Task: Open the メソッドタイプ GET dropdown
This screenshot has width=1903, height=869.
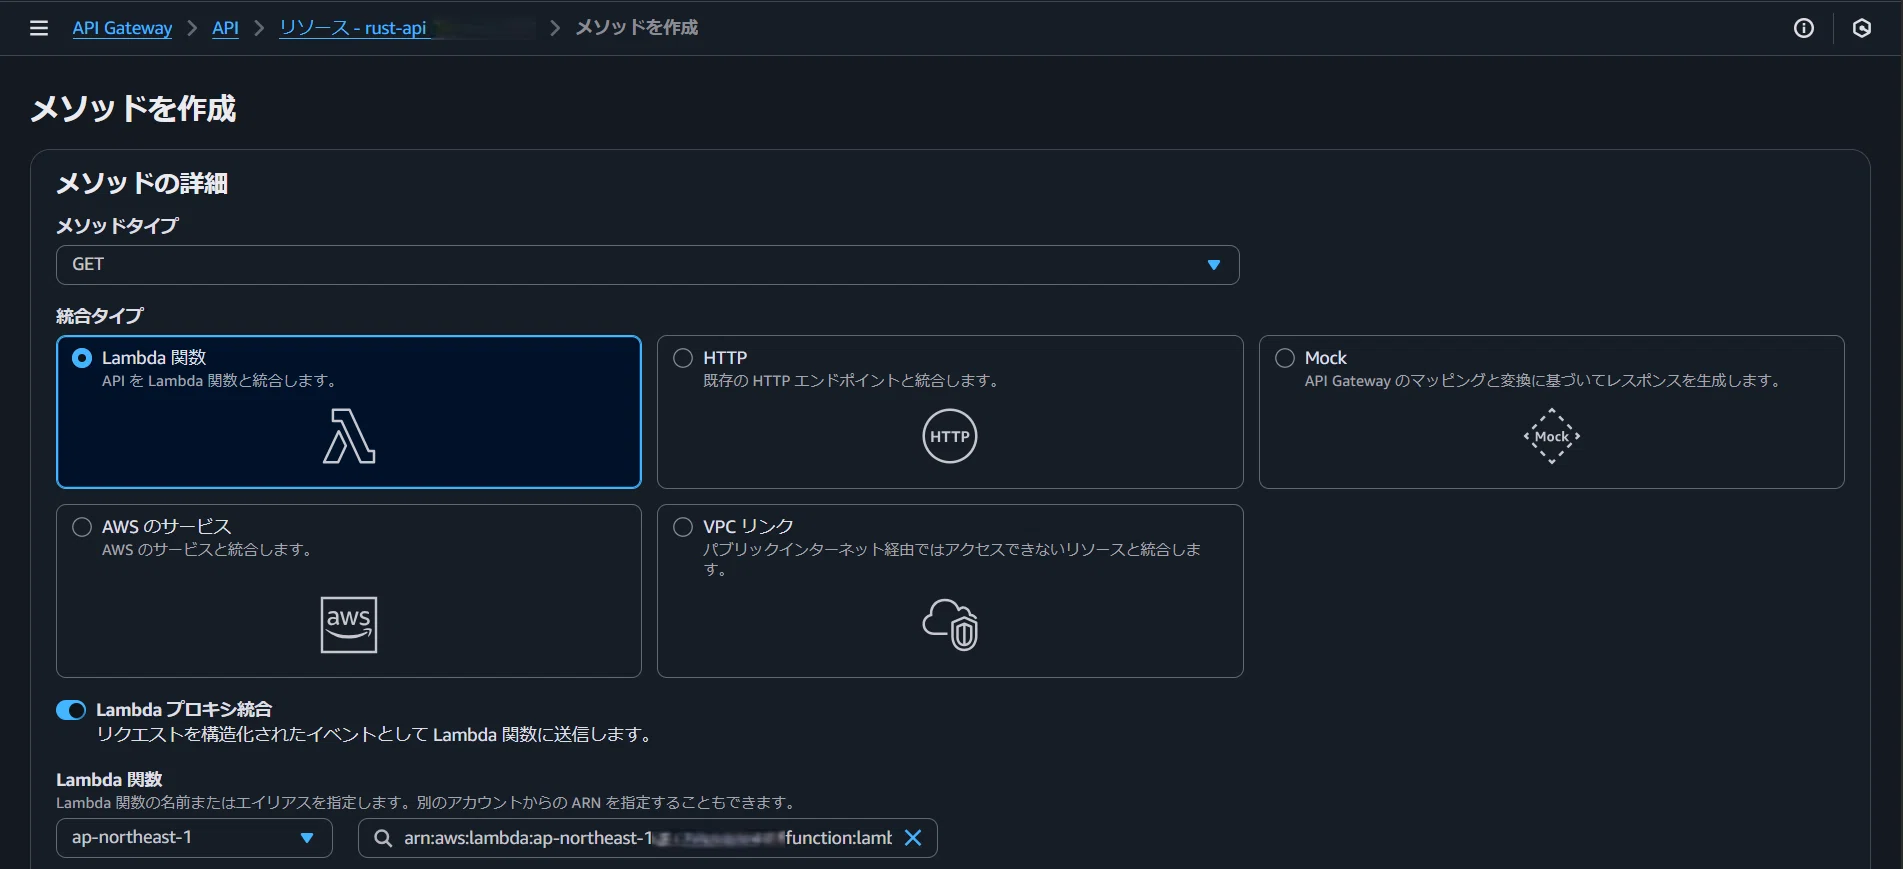Action: (648, 265)
